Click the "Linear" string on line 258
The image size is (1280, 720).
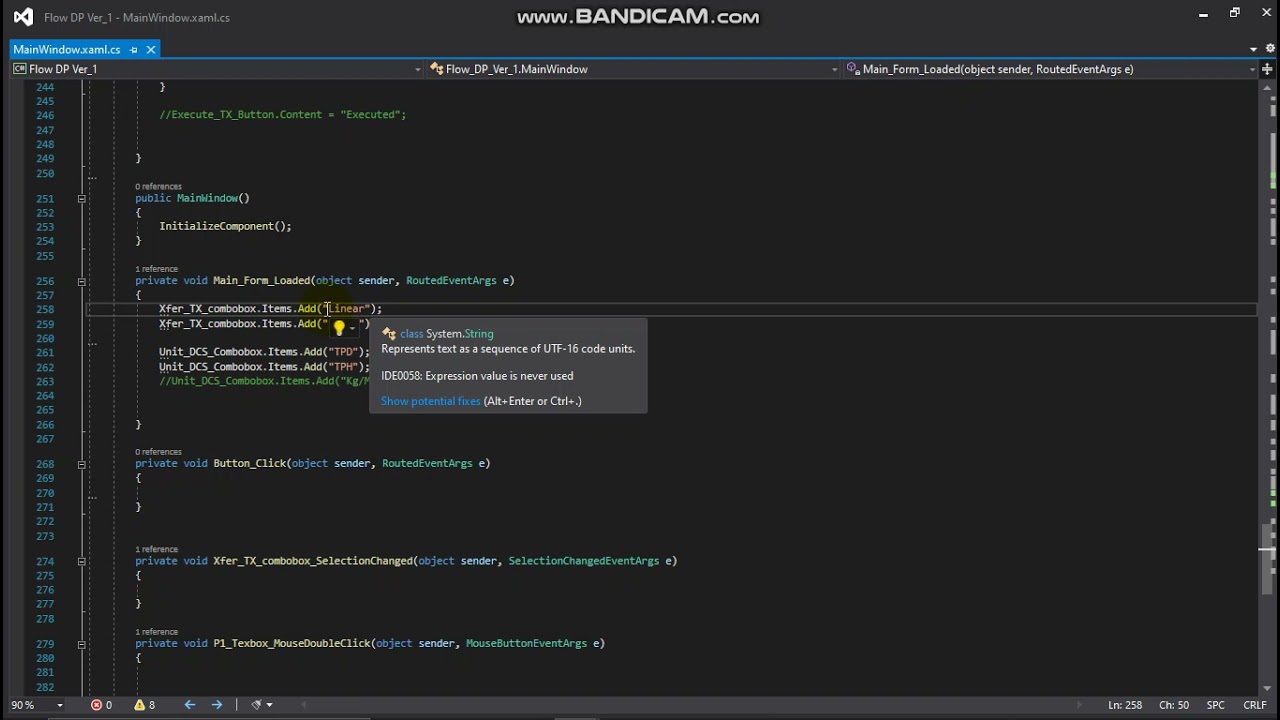click(x=346, y=309)
